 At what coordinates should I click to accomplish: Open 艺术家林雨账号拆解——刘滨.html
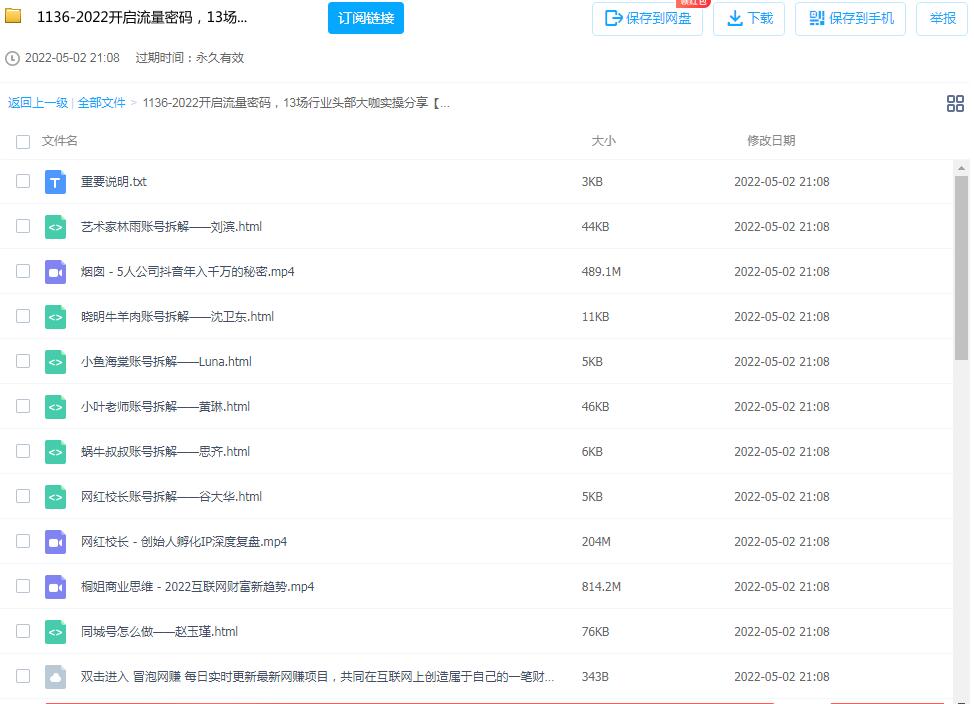tap(171, 227)
